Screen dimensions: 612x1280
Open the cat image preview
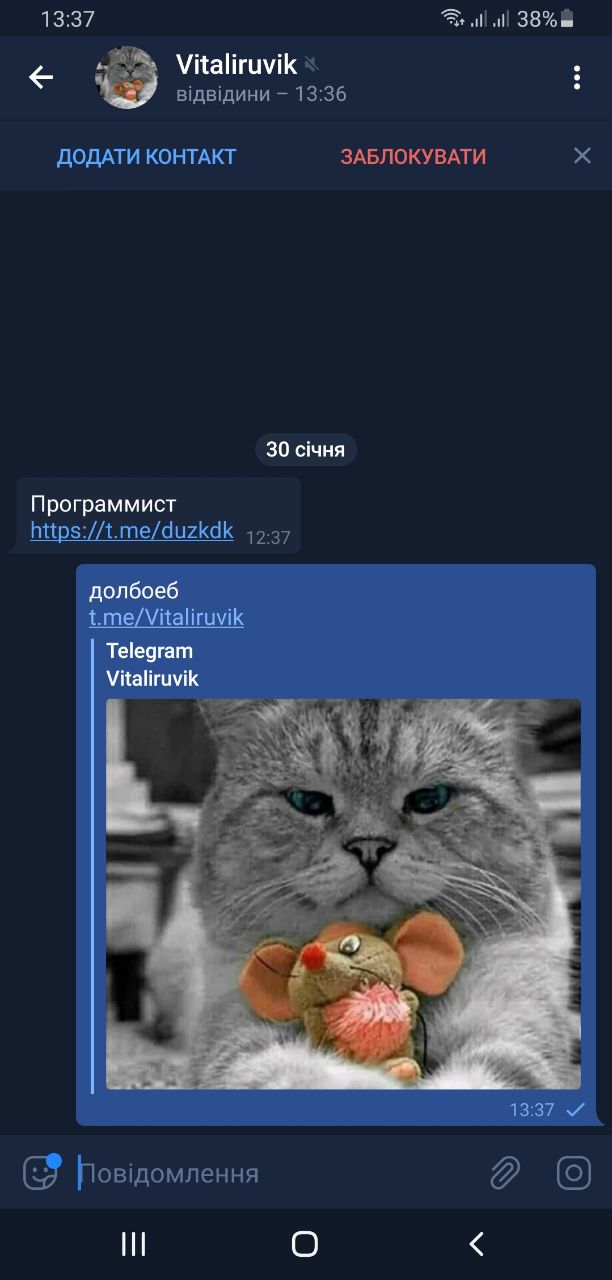[x=343, y=894]
